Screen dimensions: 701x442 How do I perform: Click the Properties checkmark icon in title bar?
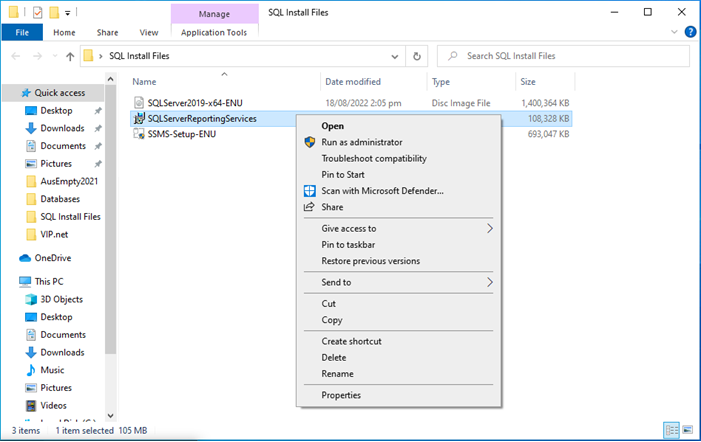[38, 12]
